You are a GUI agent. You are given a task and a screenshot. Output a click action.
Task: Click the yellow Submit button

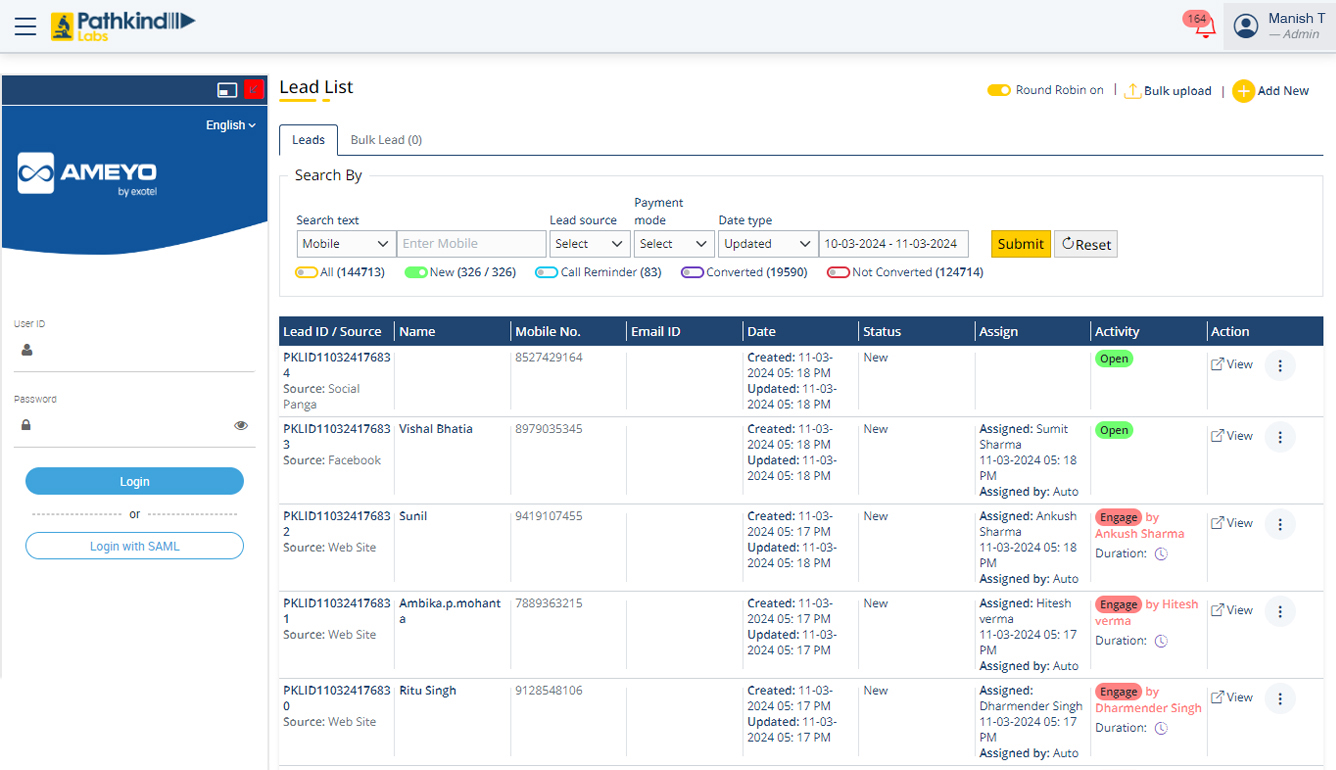coord(1020,244)
